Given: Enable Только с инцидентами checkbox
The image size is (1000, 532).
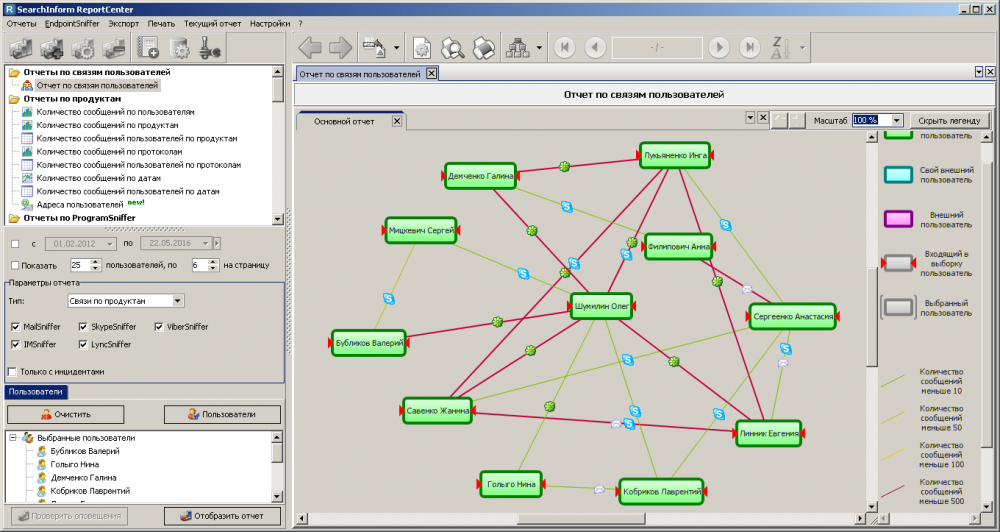Looking at the screenshot, I should (12, 371).
